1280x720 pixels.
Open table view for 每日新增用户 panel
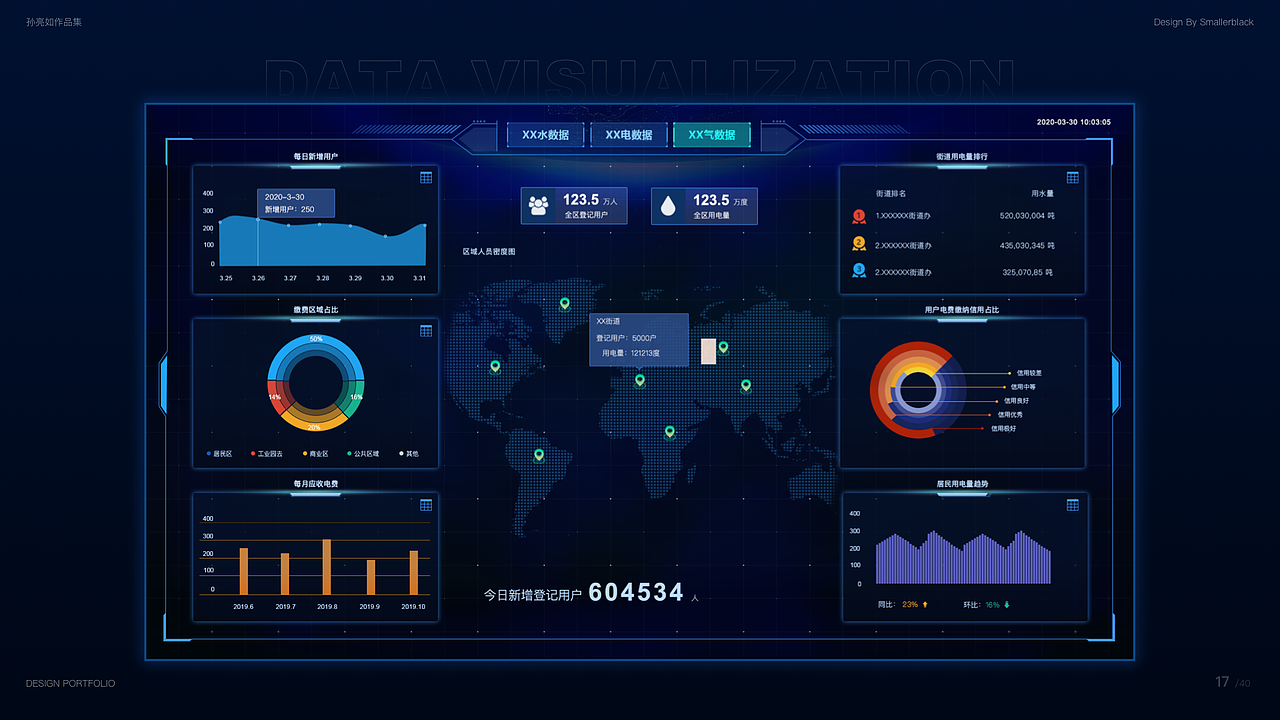click(426, 178)
